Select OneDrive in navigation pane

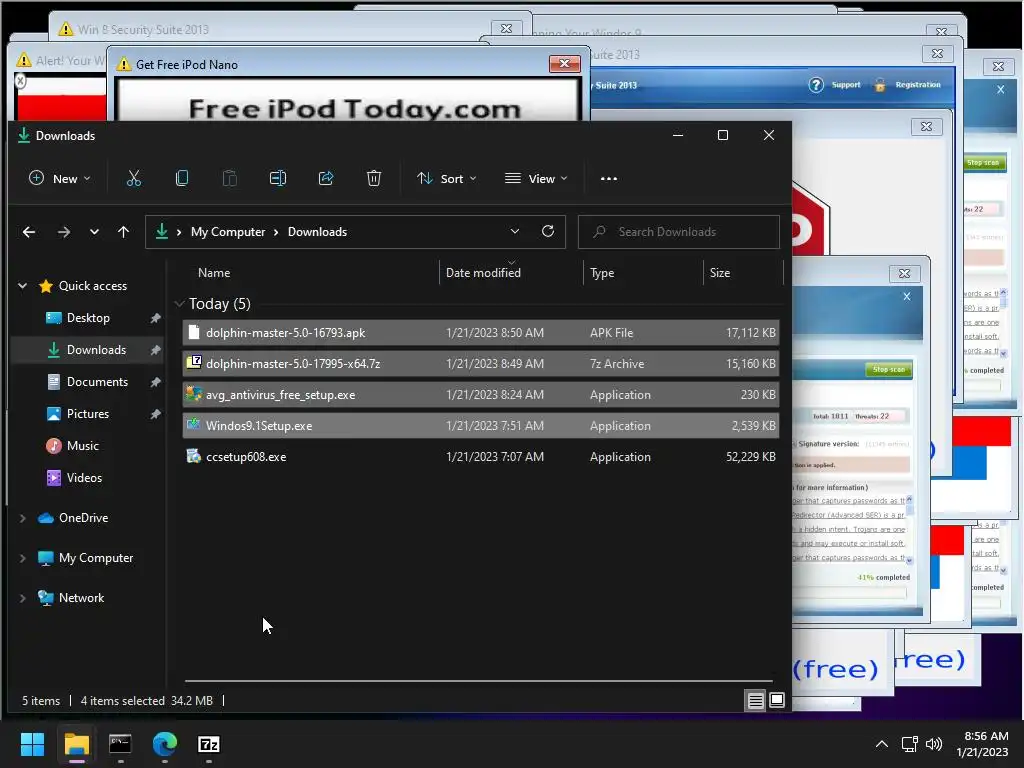point(83,518)
